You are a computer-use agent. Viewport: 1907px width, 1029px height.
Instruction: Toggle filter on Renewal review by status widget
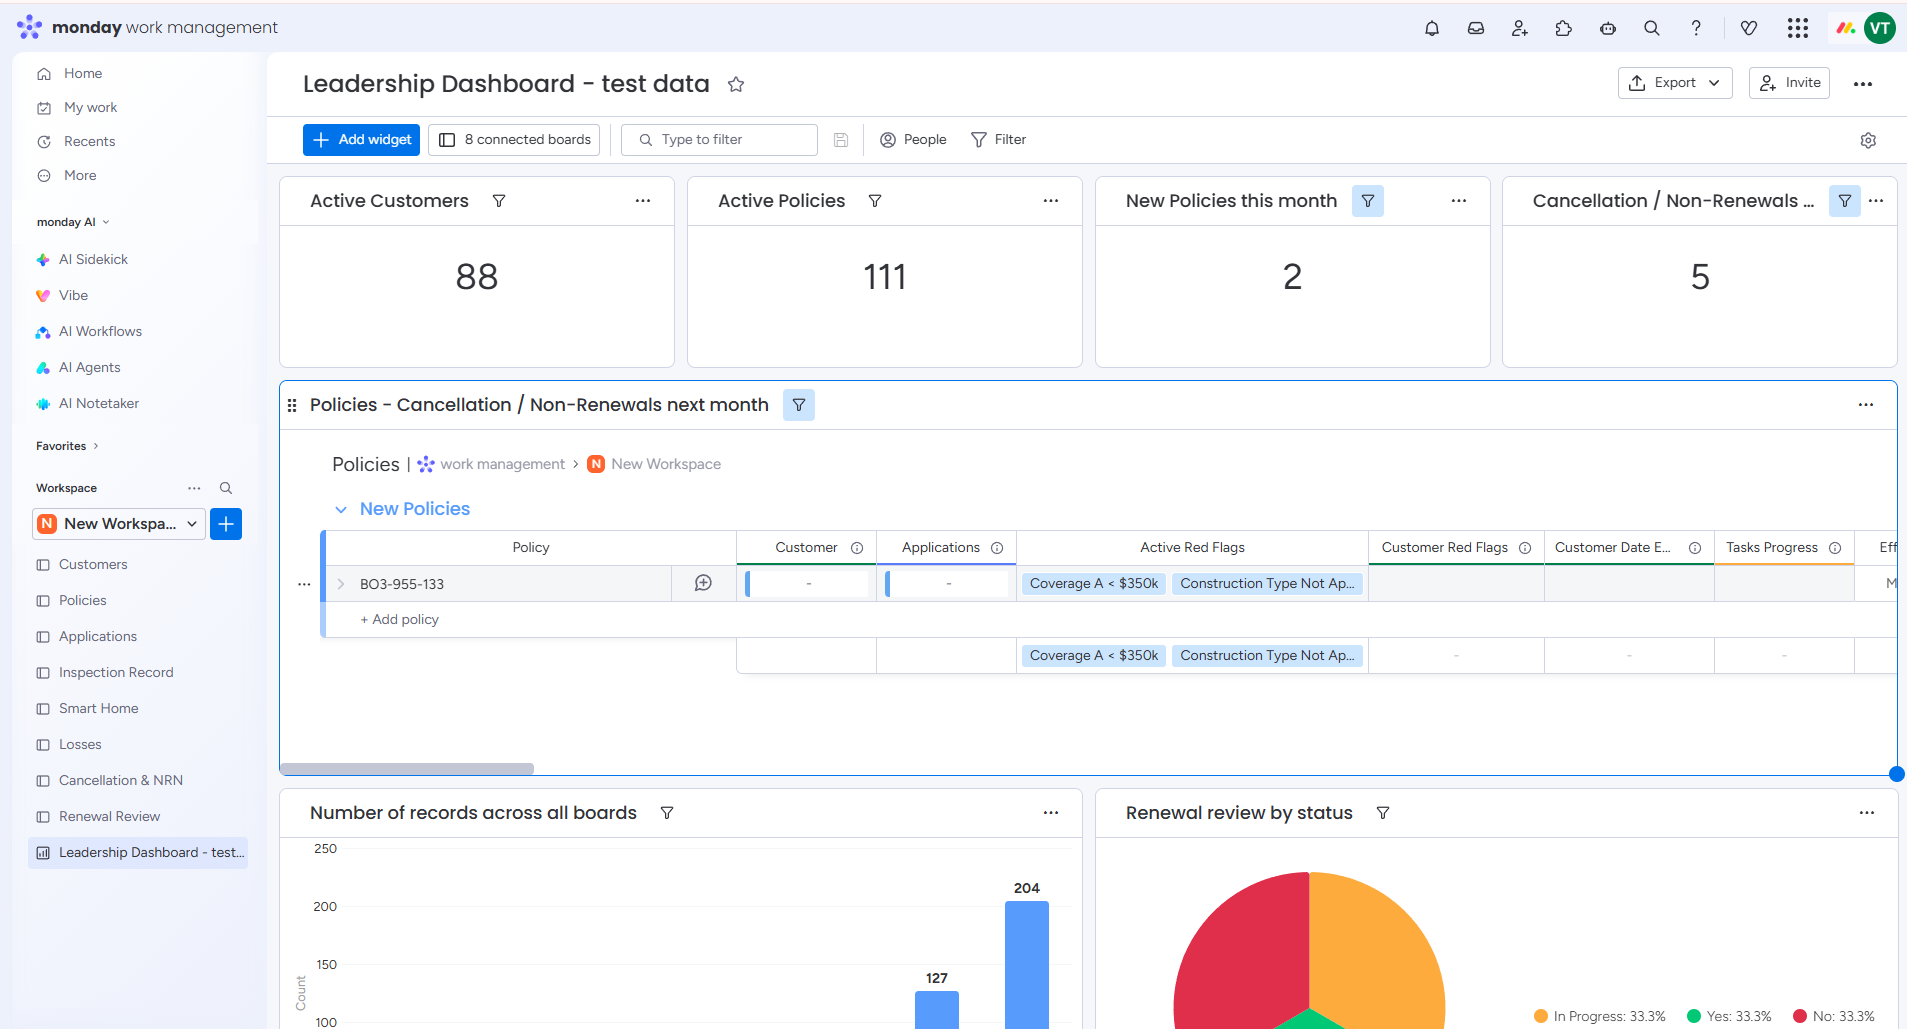click(1383, 813)
